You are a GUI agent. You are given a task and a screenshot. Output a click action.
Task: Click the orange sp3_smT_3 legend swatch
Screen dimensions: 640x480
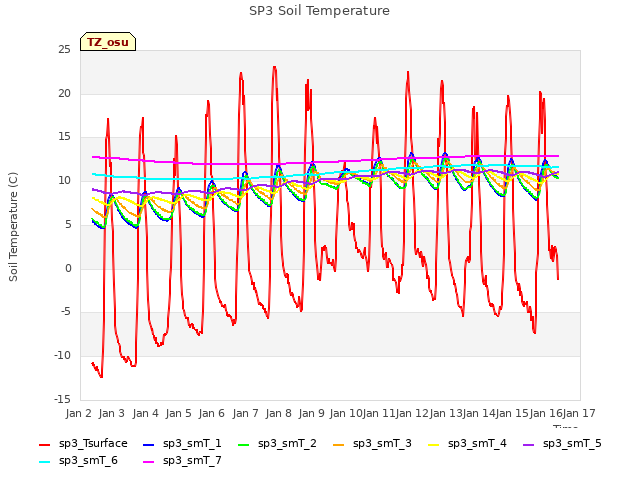click(339, 444)
